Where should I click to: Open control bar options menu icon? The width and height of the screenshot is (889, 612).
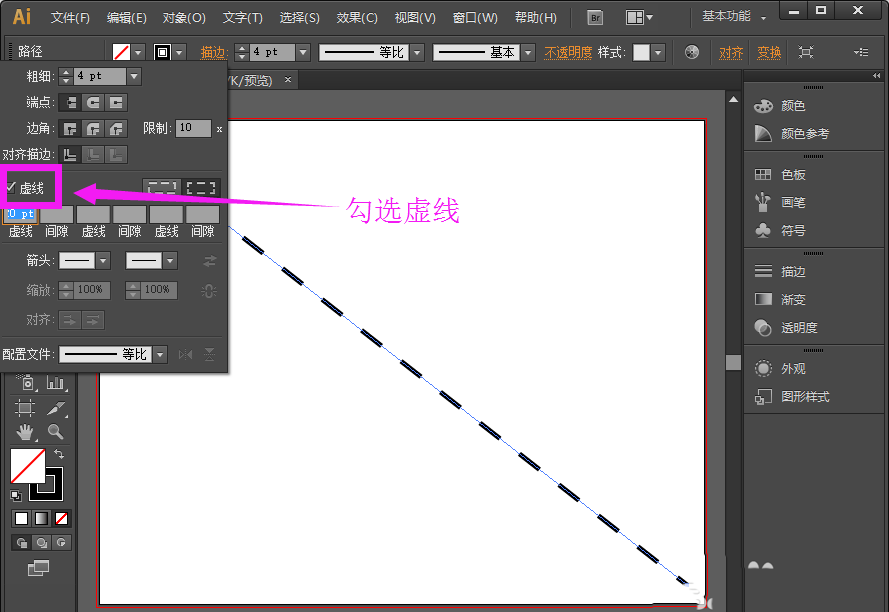click(x=861, y=52)
